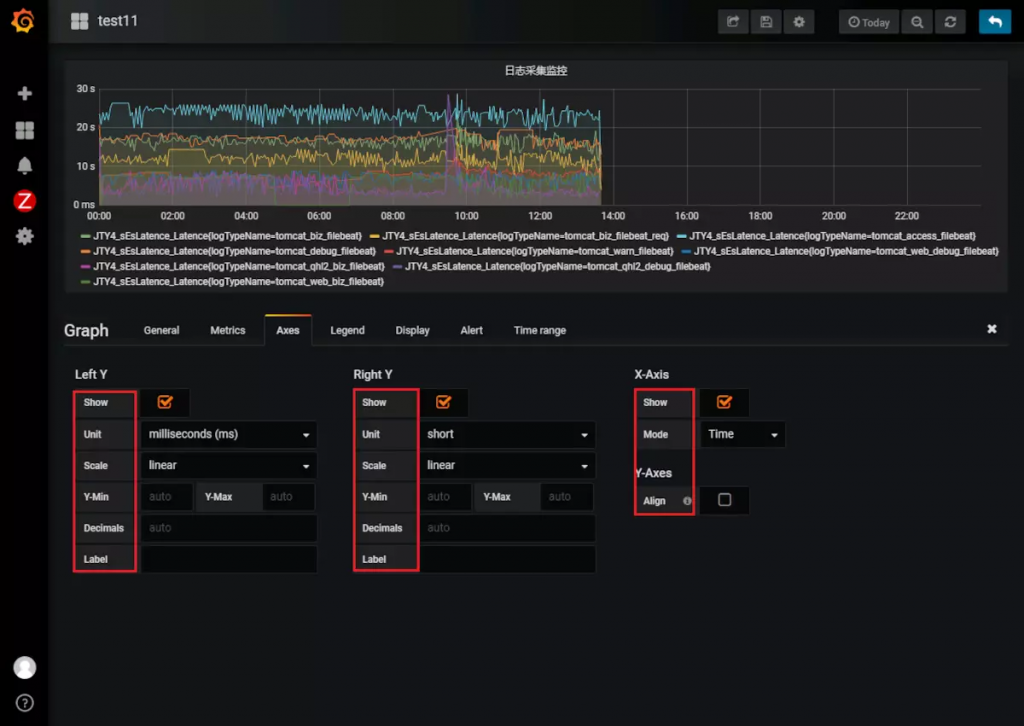1024x726 pixels.
Task: Open the user profile avatar
Action: click(x=25, y=667)
